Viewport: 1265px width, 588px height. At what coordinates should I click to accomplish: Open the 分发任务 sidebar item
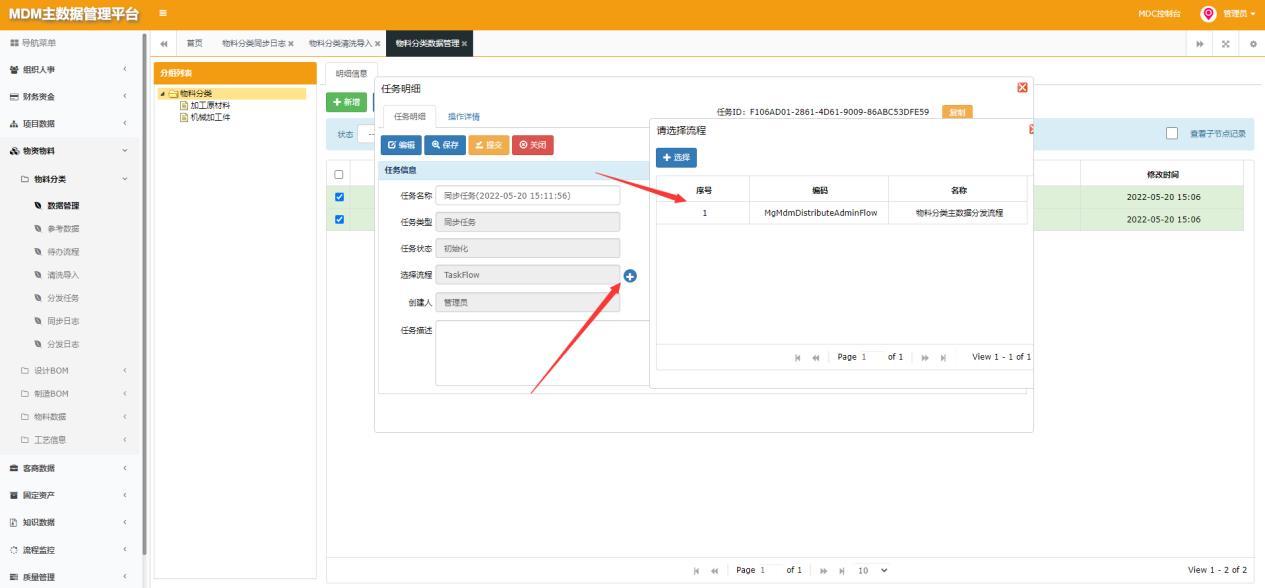pos(63,298)
